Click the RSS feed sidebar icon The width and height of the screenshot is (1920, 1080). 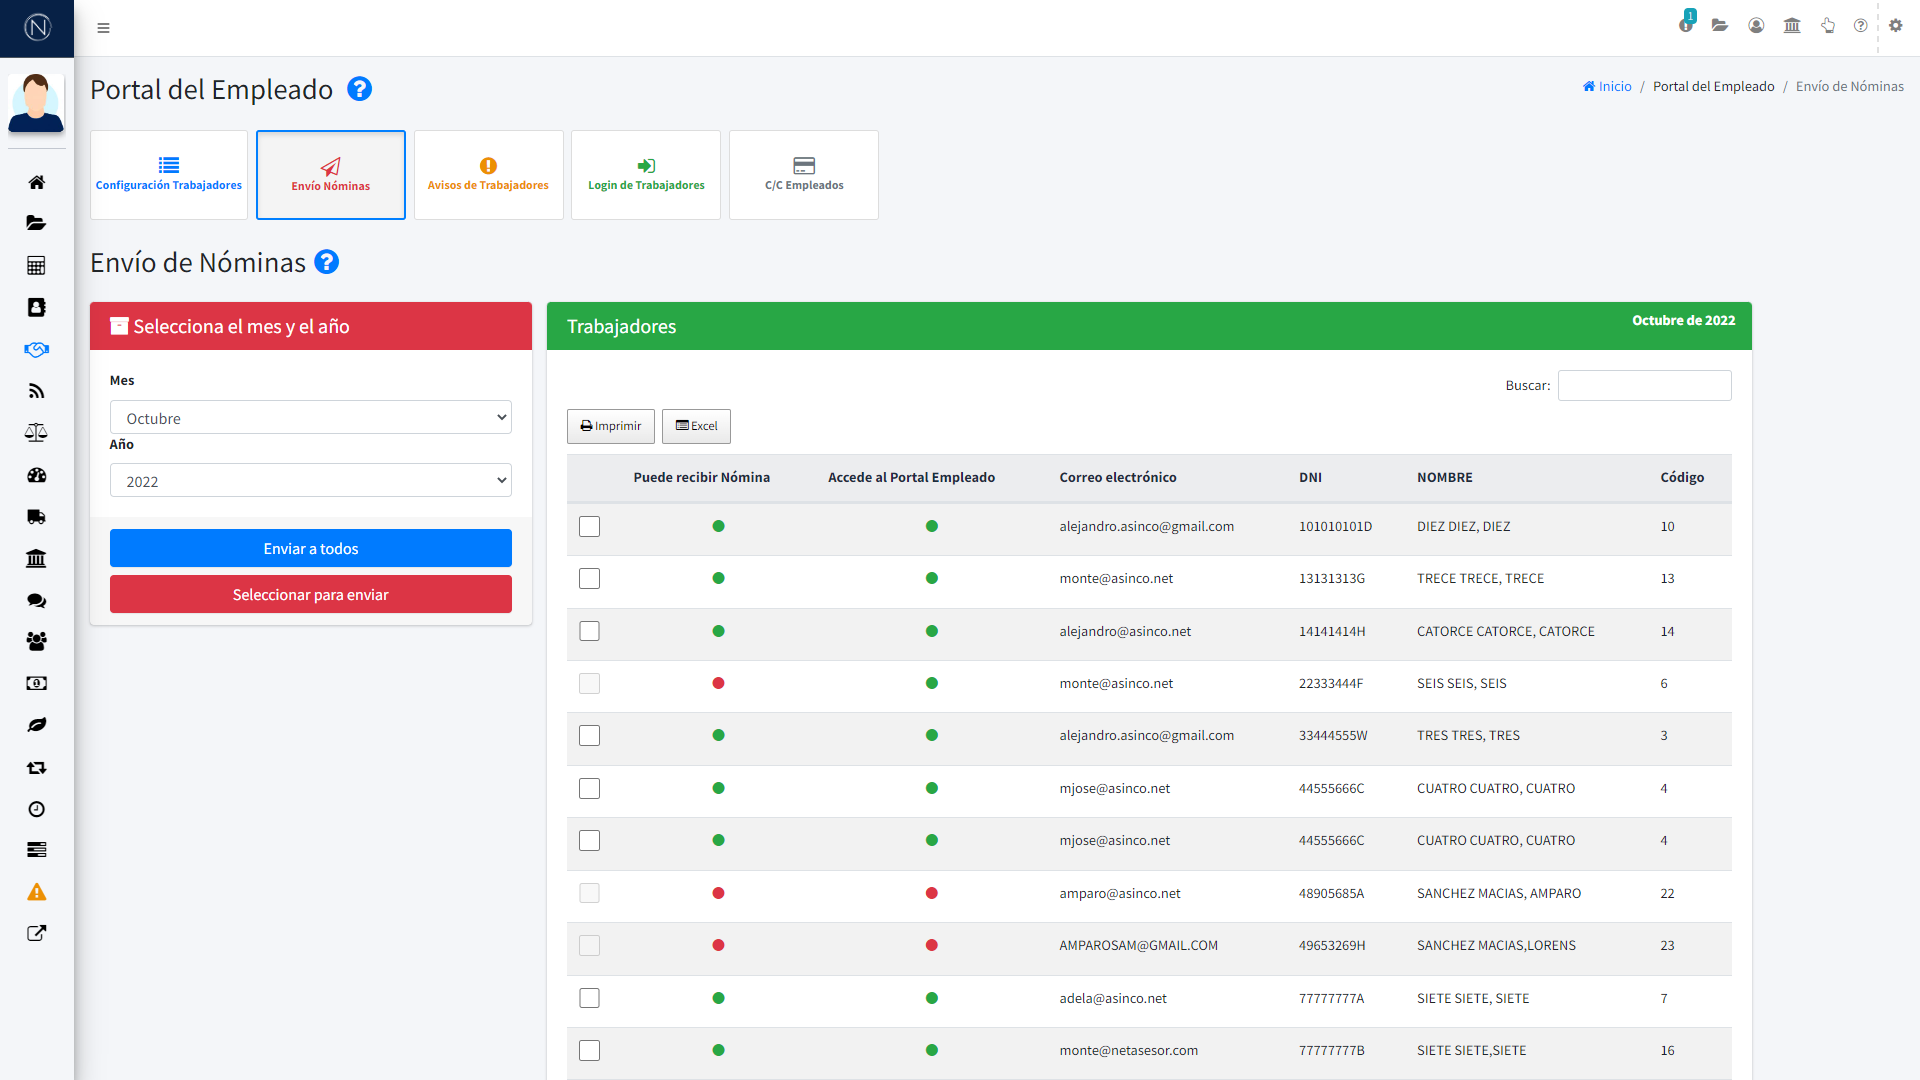coord(36,391)
